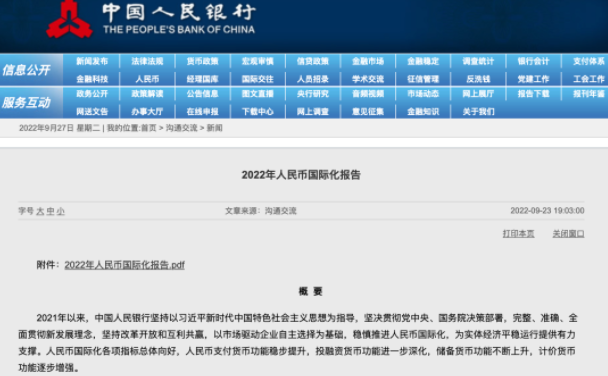Viewport: 608px width, 376px height.
Task: Click the 文章来源: 沟通交流 source text
Action: (261, 211)
